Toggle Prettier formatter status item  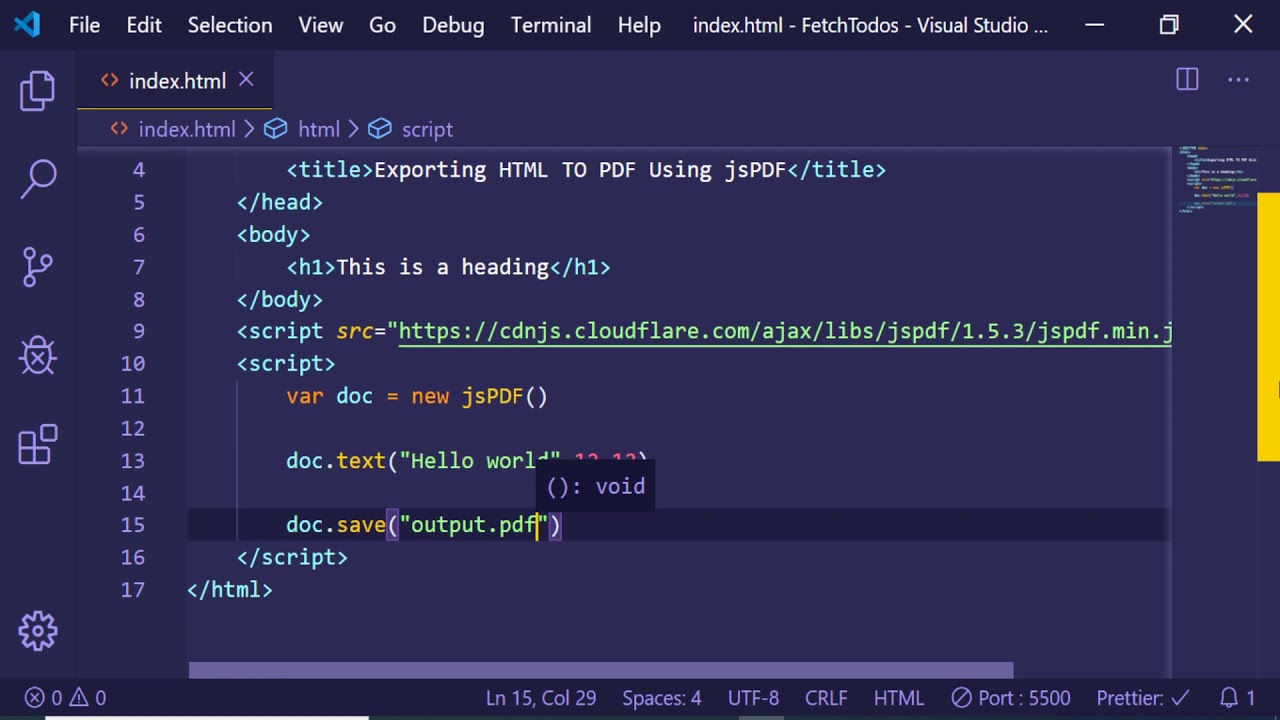coord(1142,698)
